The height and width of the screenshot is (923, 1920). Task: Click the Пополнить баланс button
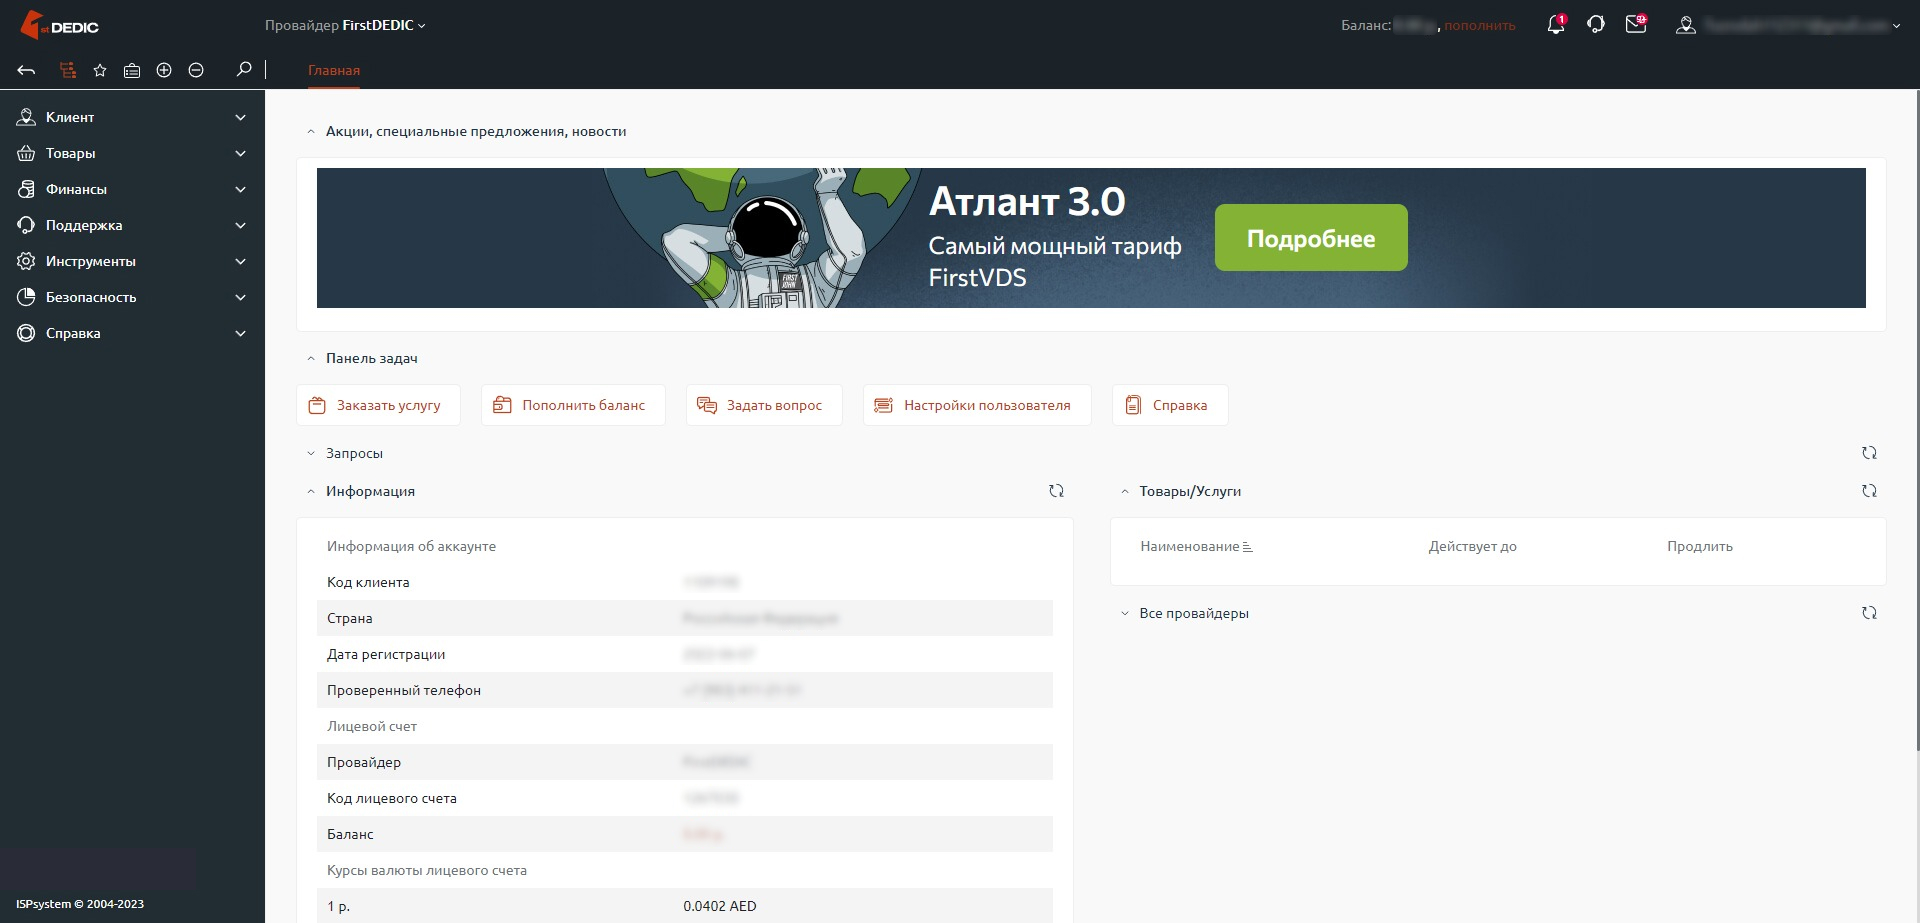573,405
